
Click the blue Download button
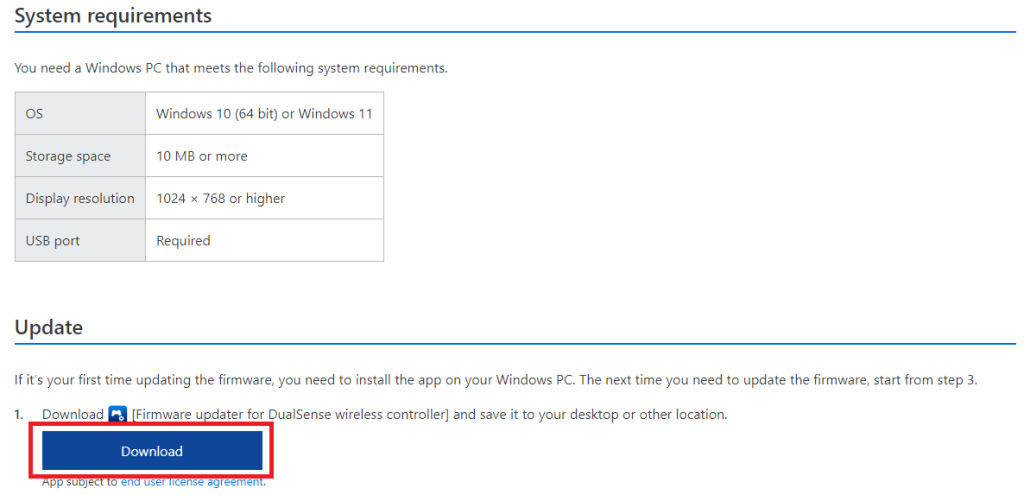[x=152, y=451]
